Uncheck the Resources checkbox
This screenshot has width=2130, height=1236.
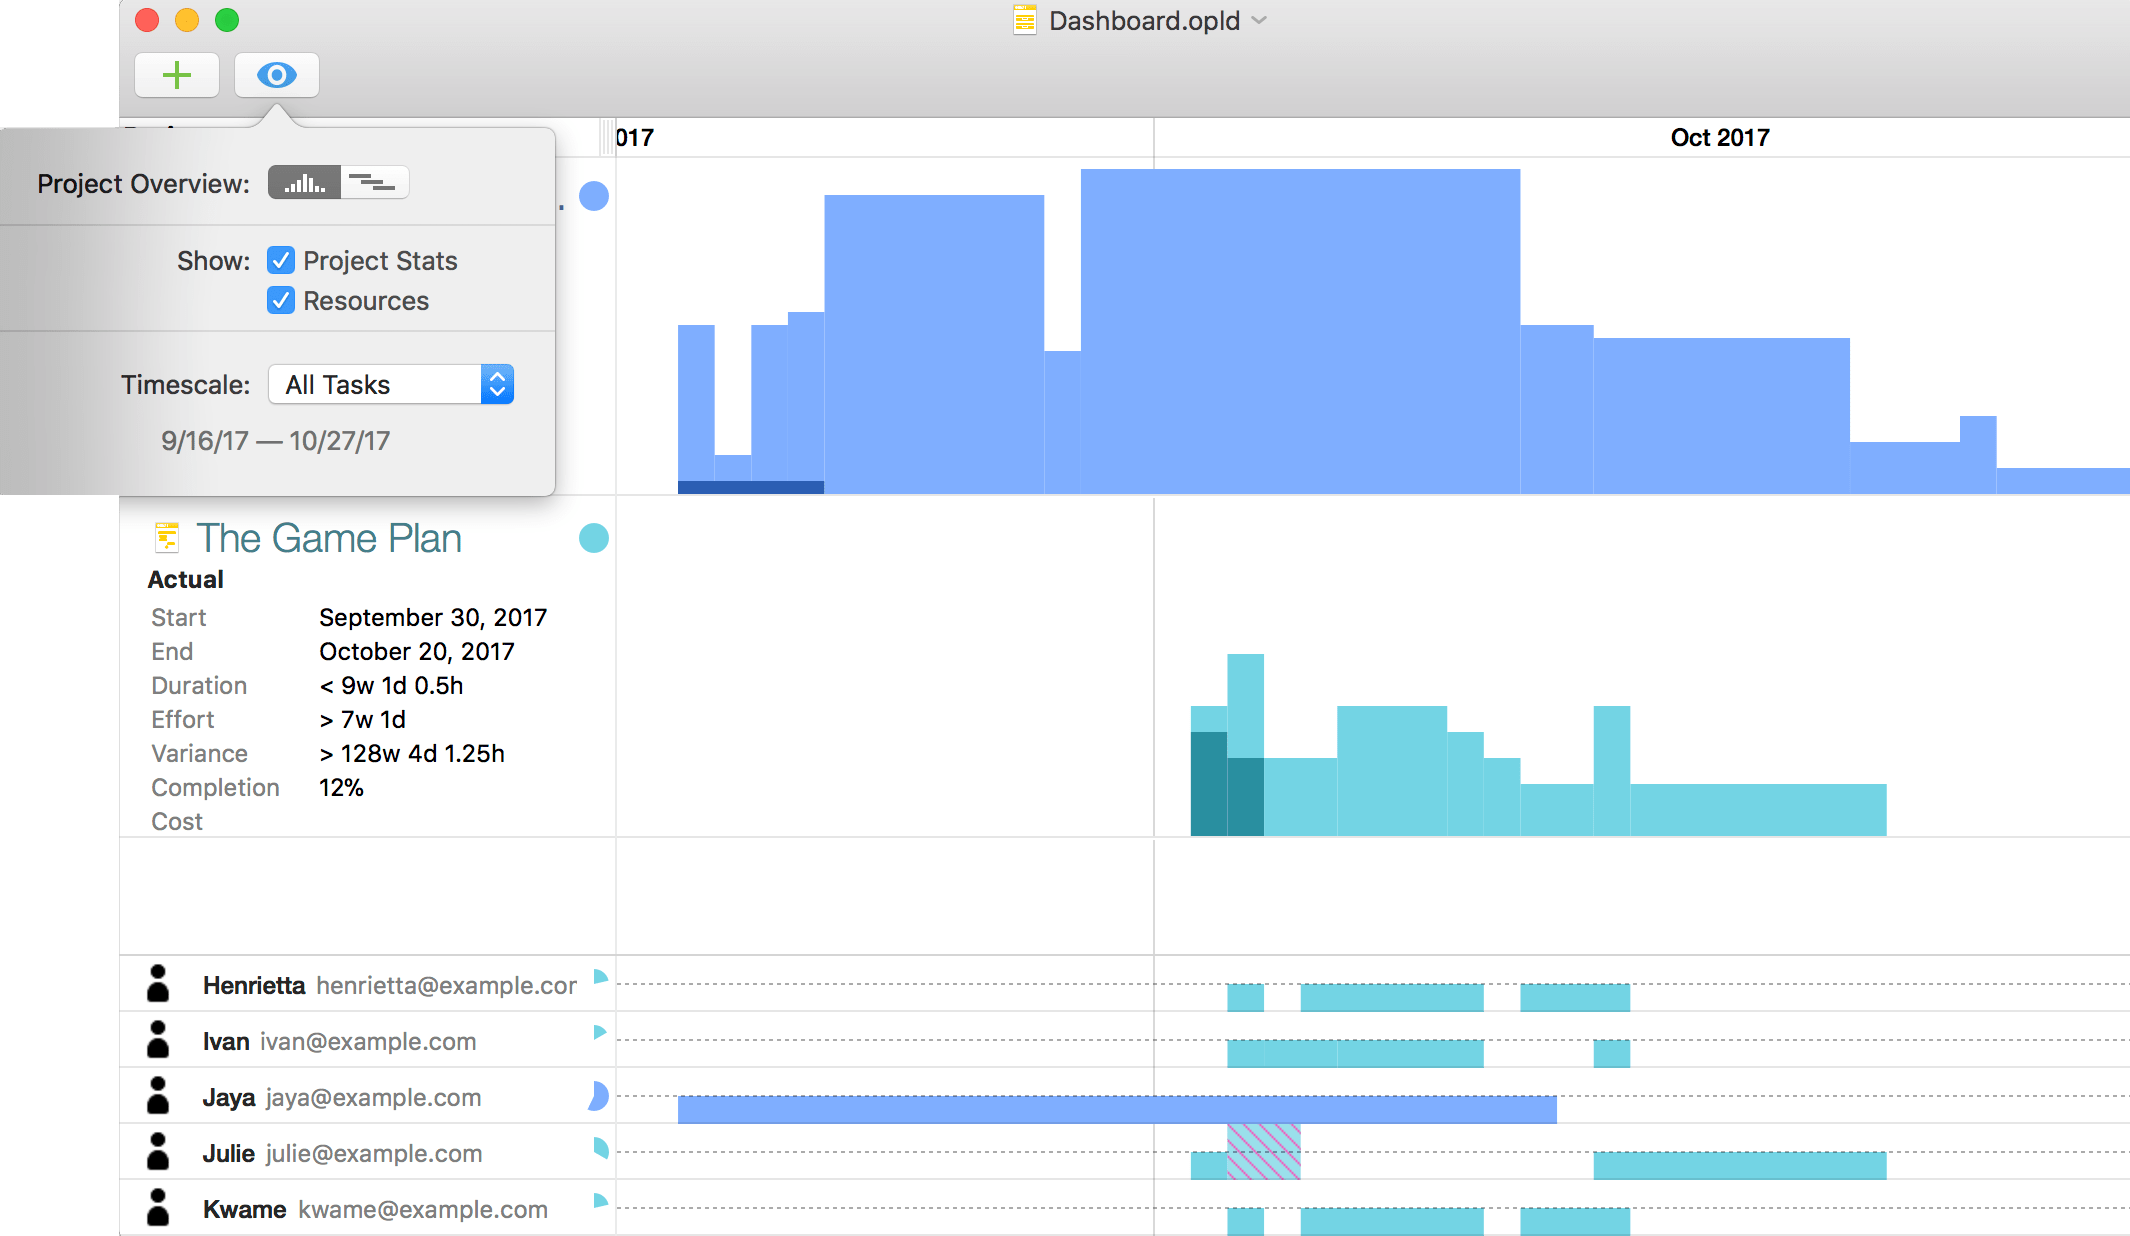coord(281,301)
